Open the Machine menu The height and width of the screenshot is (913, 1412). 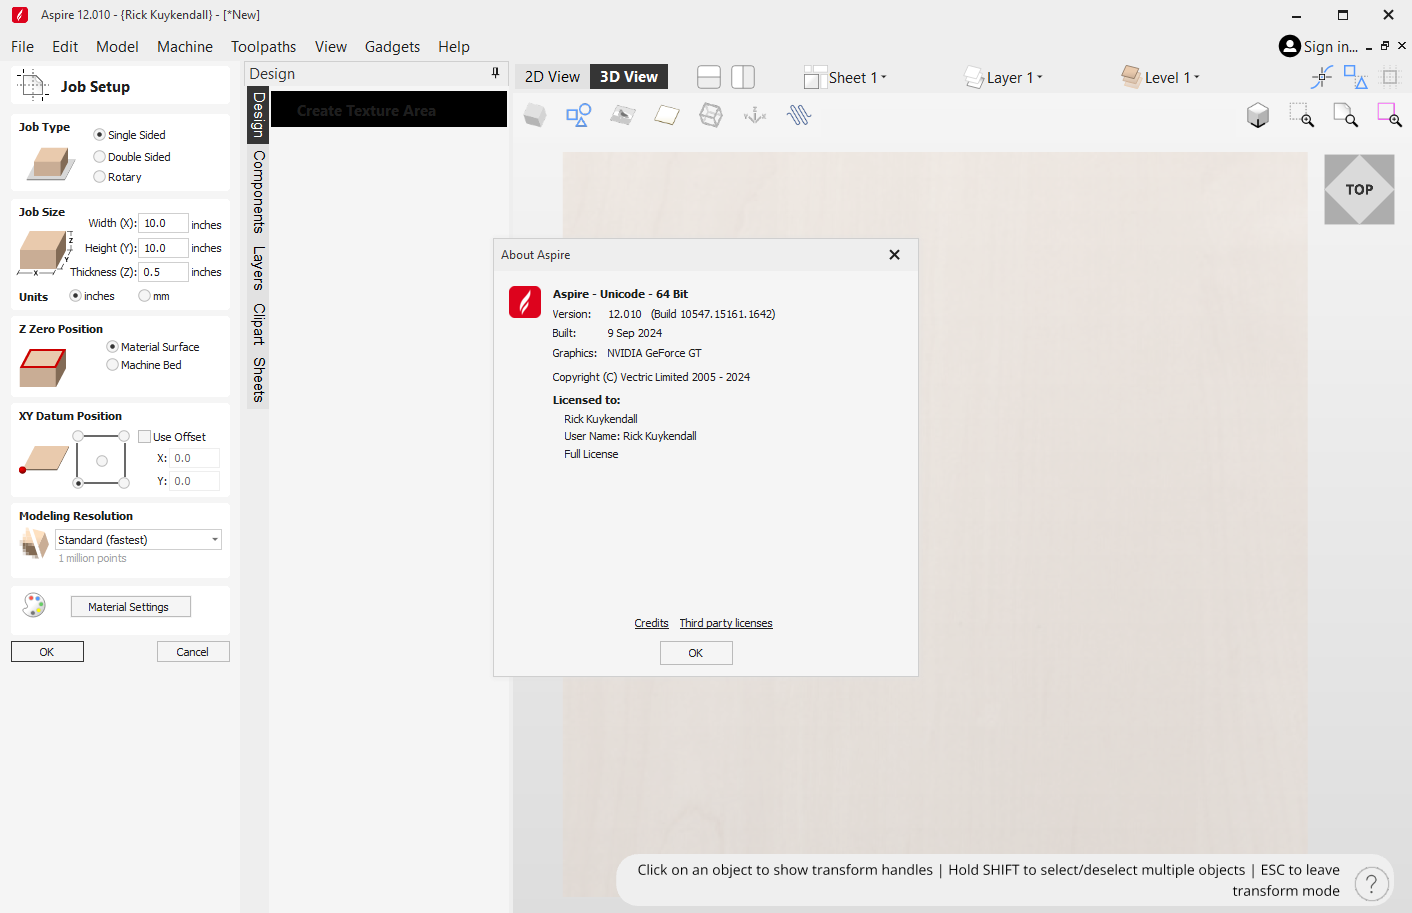click(185, 47)
